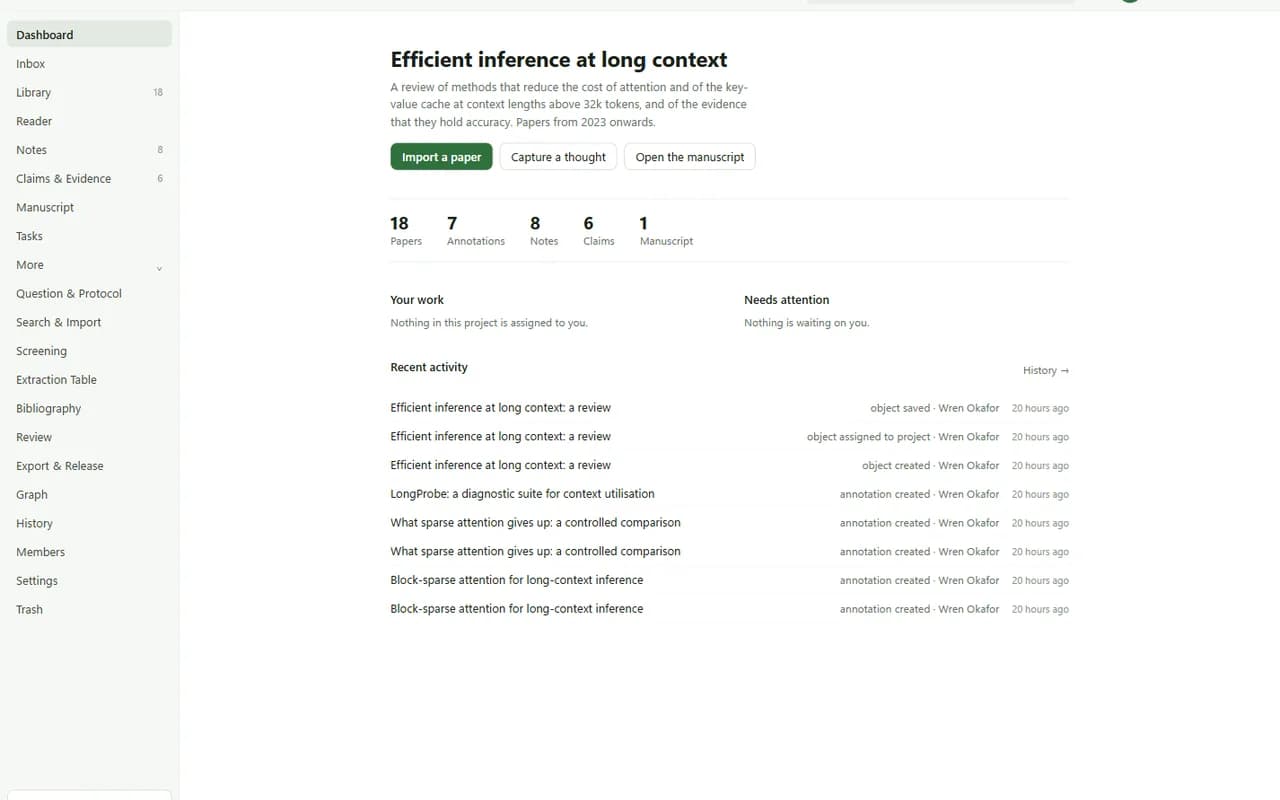Open the activity row marked object saved
The width and height of the screenshot is (1280, 800).
tap(729, 408)
